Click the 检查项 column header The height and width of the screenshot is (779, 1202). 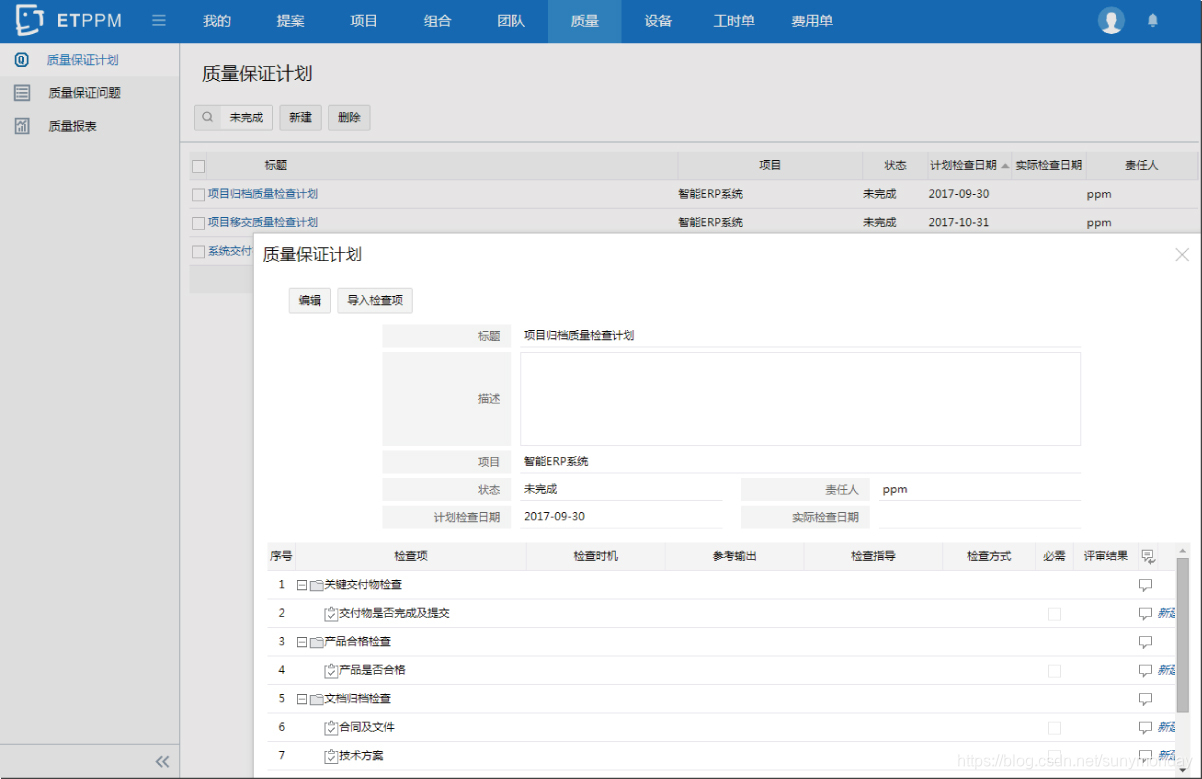pyautogui.click(x=411, y=556)
